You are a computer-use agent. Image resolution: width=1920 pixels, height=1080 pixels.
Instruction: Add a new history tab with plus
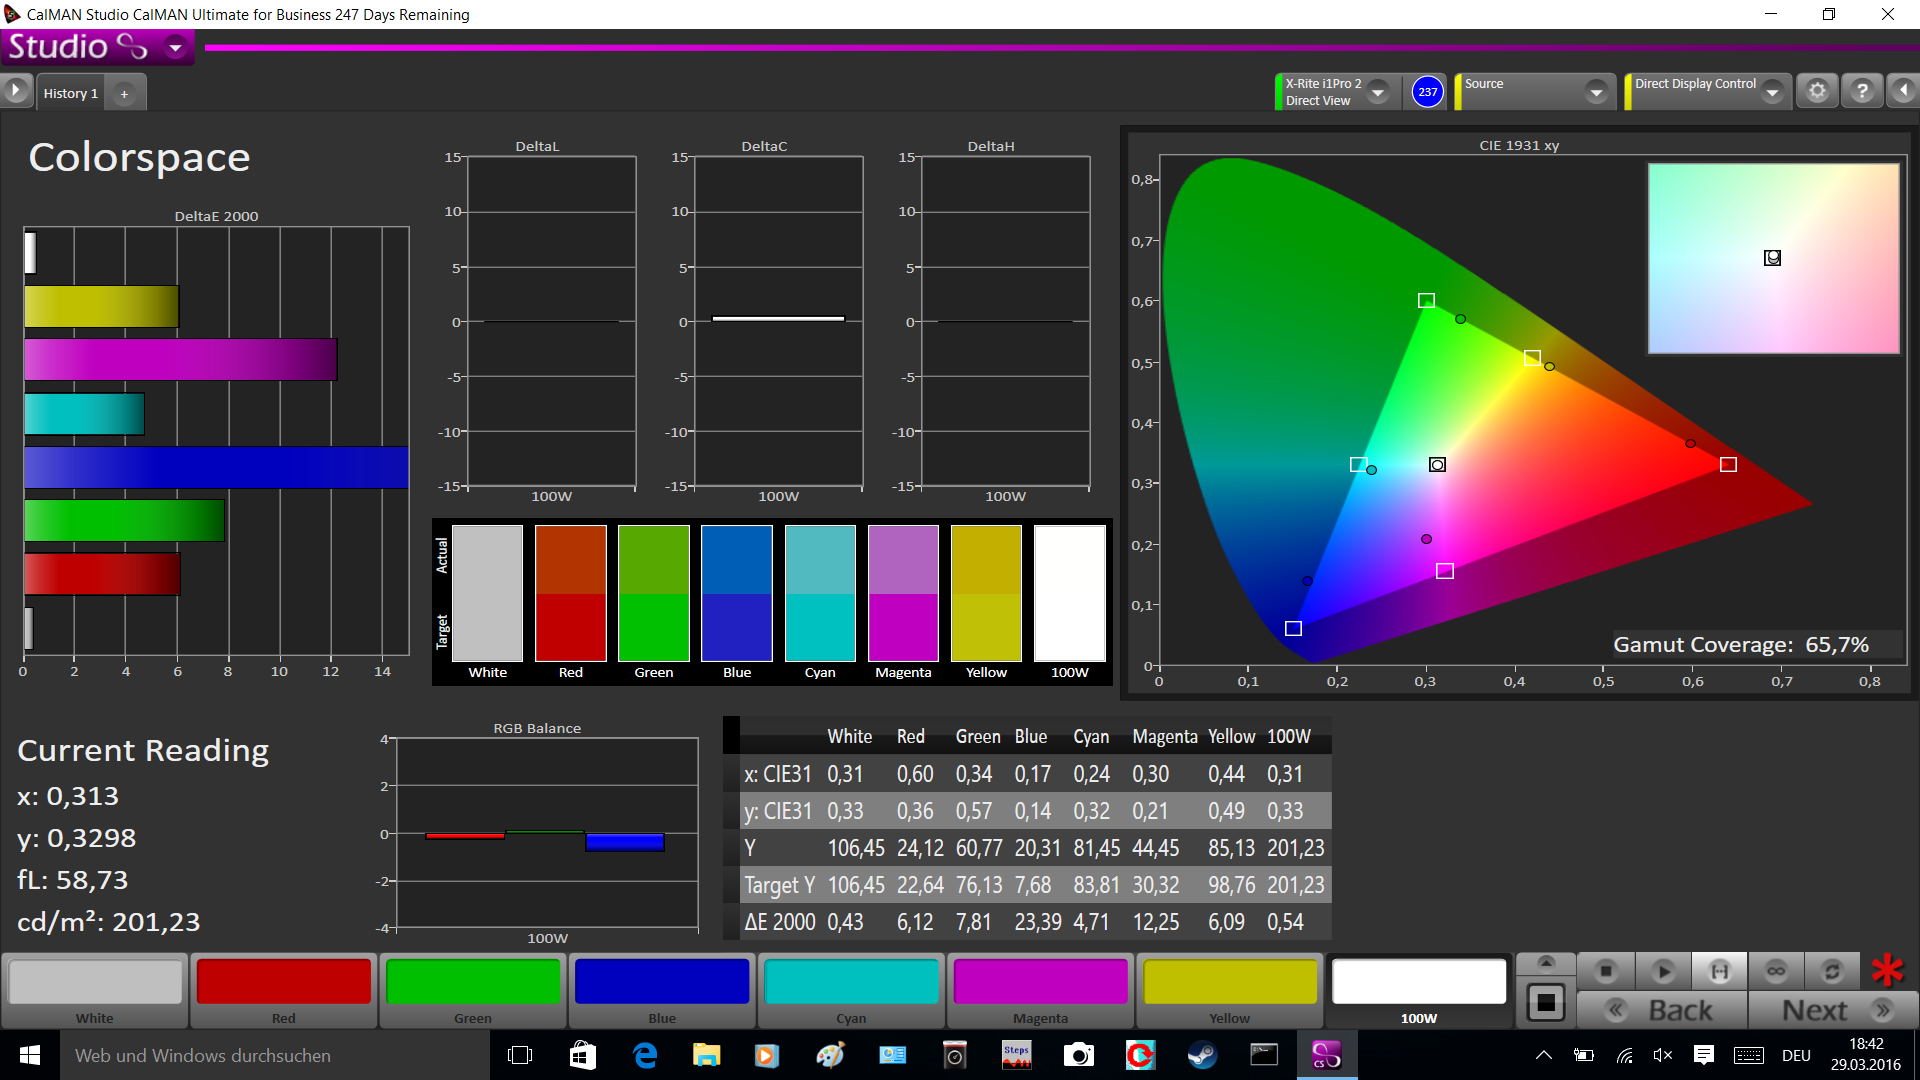[x=124, y=93]
